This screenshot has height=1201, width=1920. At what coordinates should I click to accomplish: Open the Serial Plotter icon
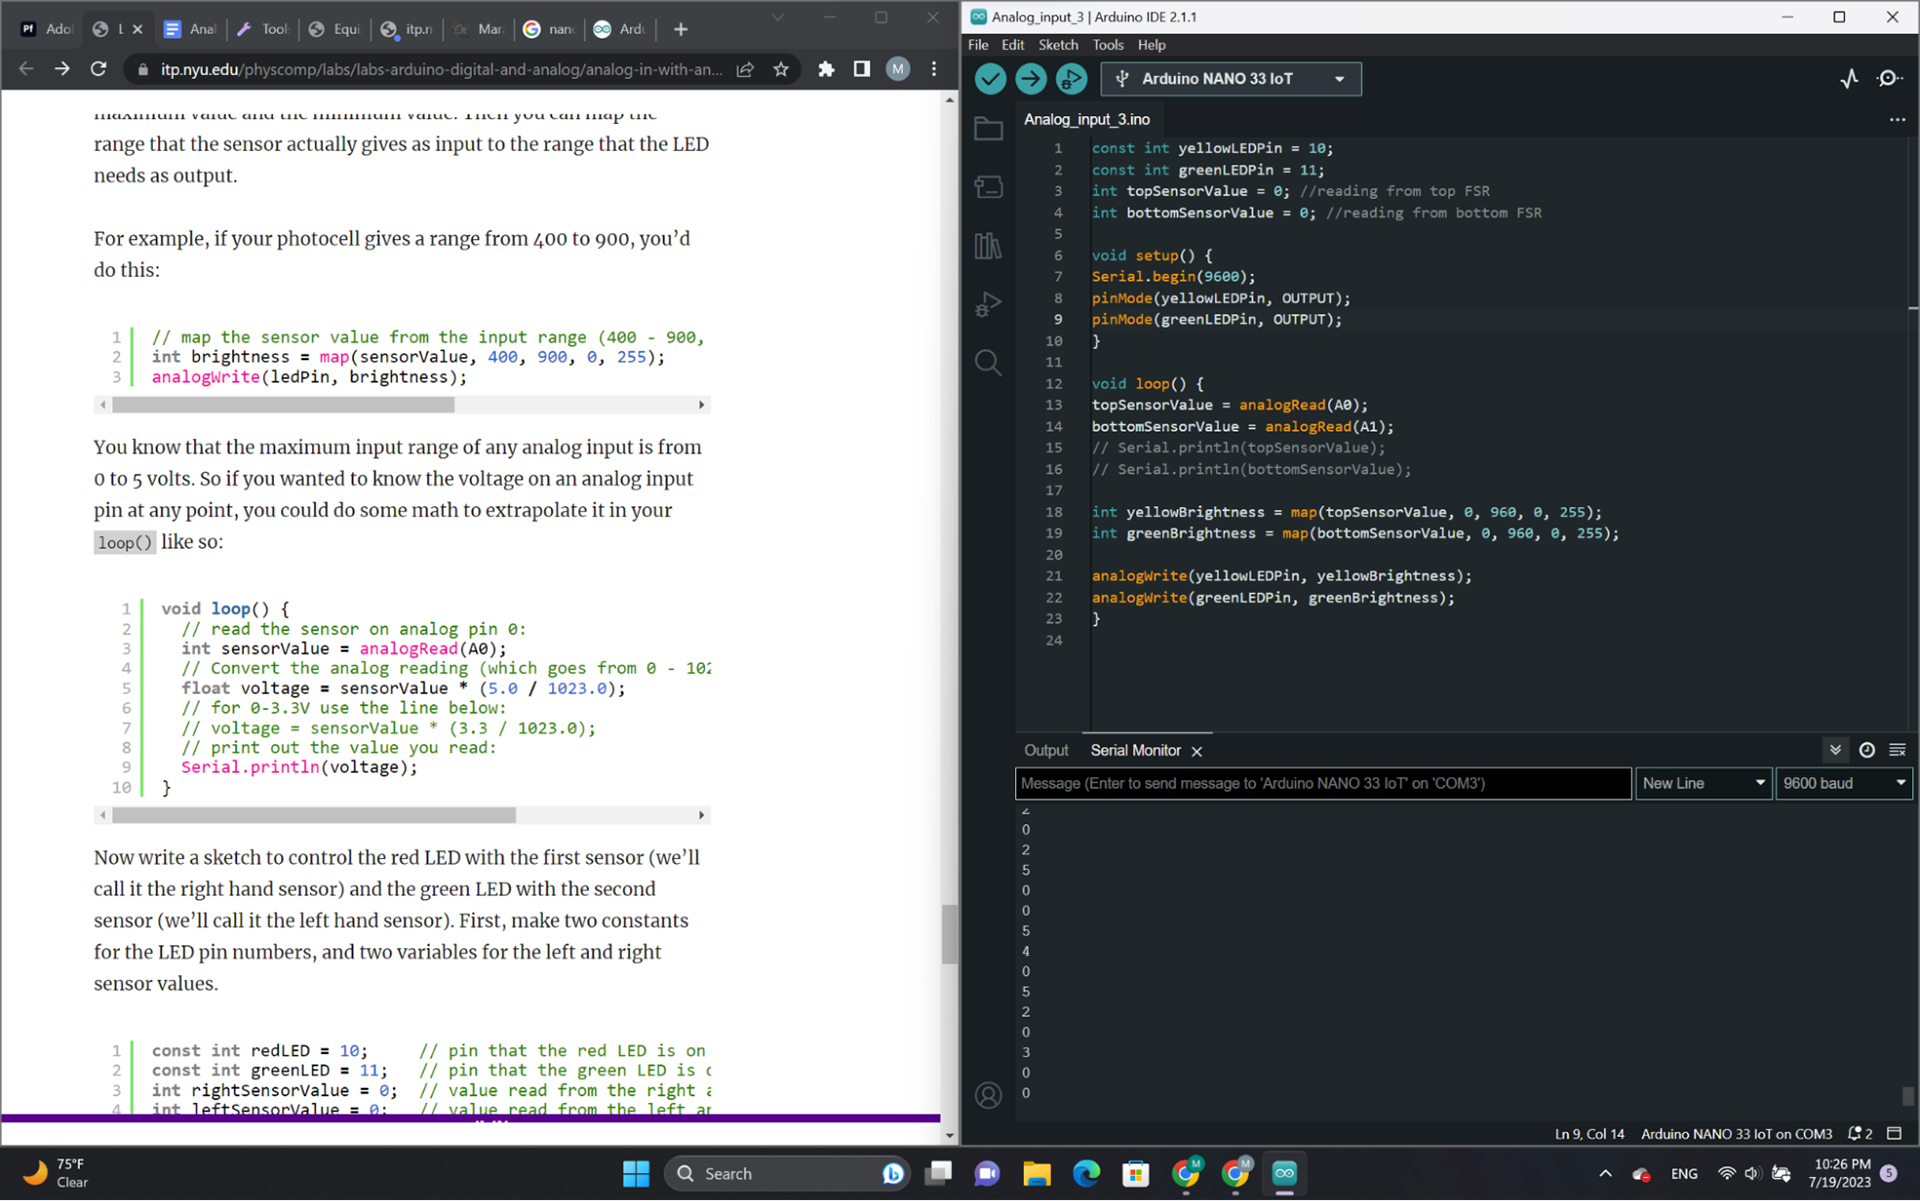pos(1849,79)
